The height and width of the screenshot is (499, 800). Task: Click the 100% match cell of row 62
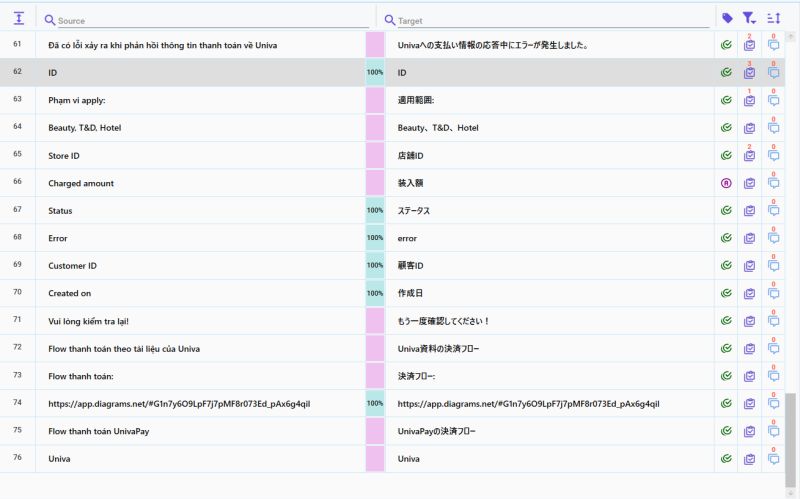[x=374, y=72]
